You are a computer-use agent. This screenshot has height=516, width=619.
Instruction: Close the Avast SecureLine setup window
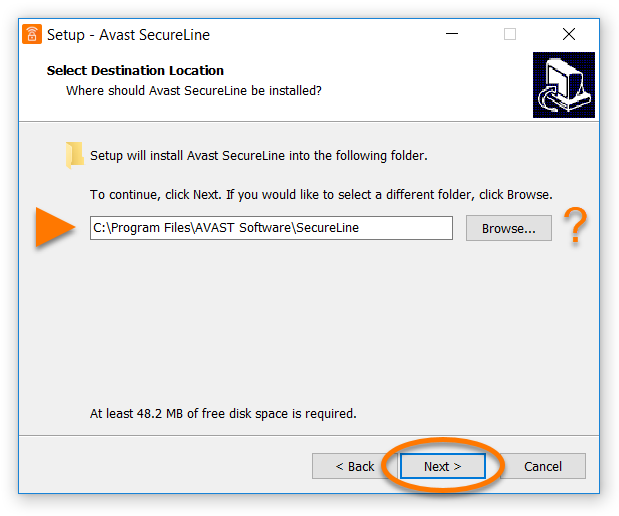click(x=568, y=34)
